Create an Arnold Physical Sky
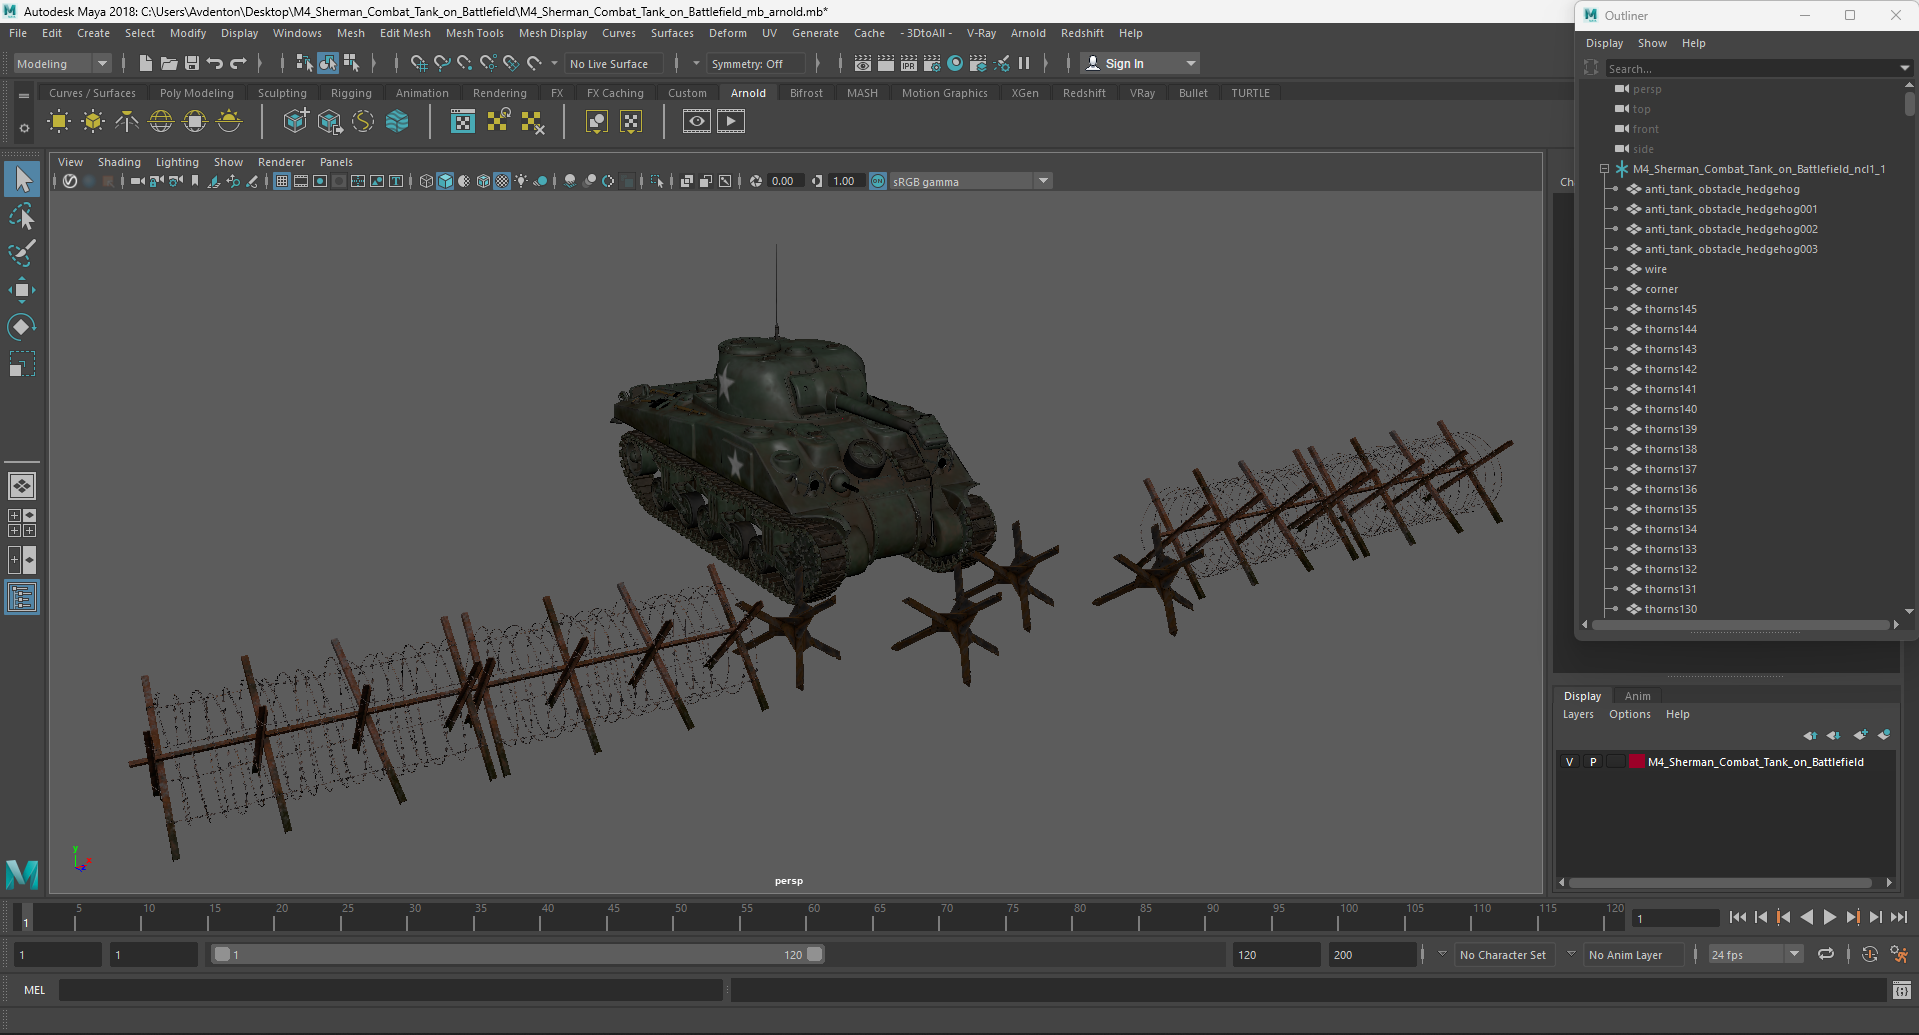Viewport: 1919px width, 1035px height. pos(229,122)
